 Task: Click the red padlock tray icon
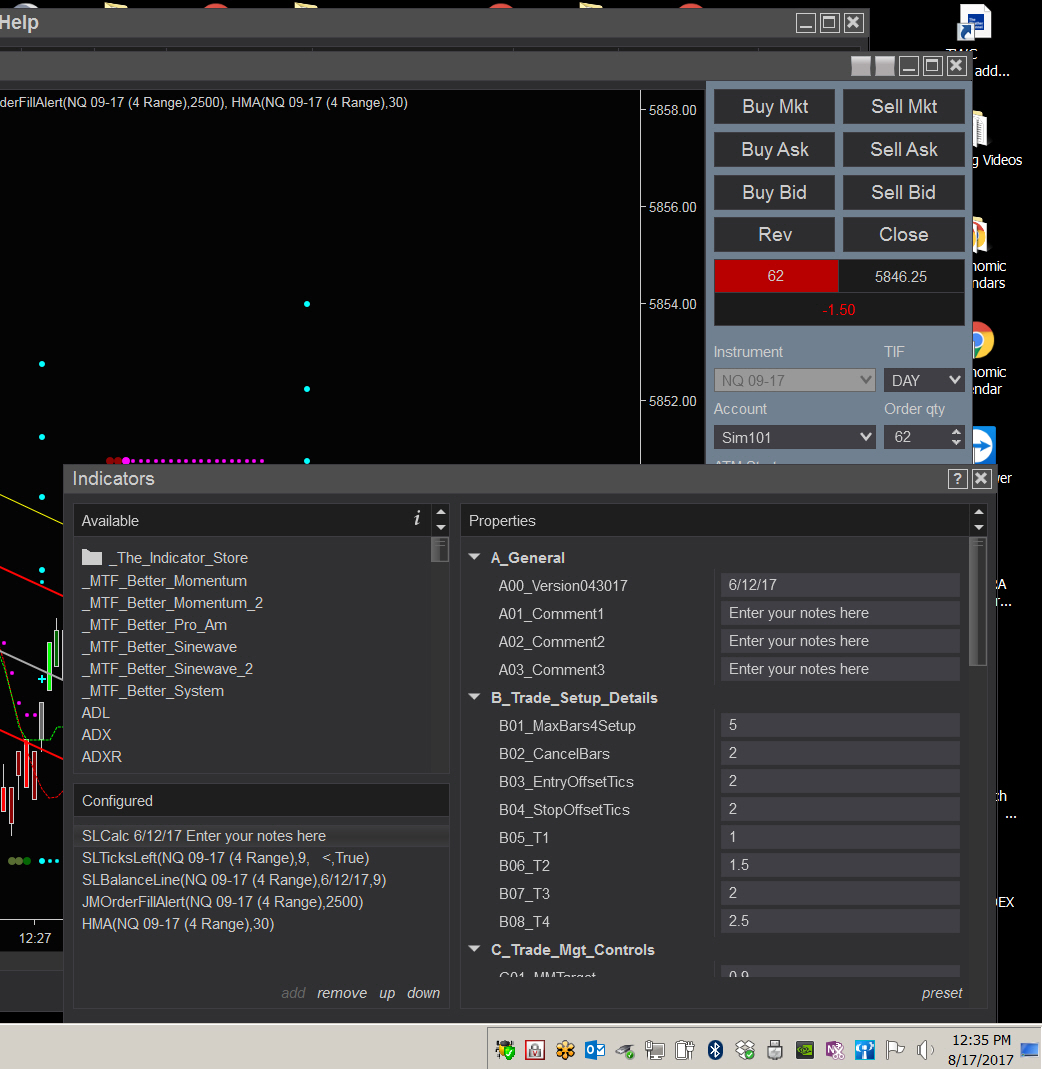[535, 1050]
